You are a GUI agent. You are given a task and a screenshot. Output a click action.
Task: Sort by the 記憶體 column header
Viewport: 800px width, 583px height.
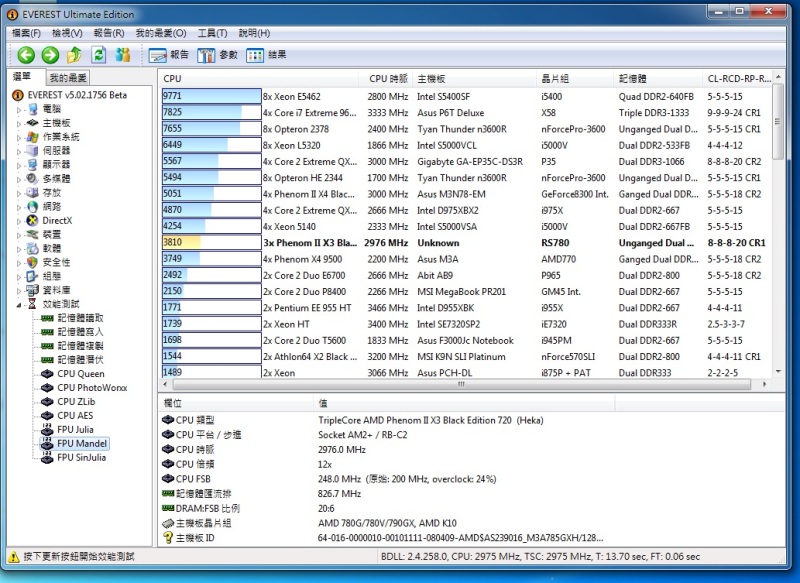coord(658,79)
